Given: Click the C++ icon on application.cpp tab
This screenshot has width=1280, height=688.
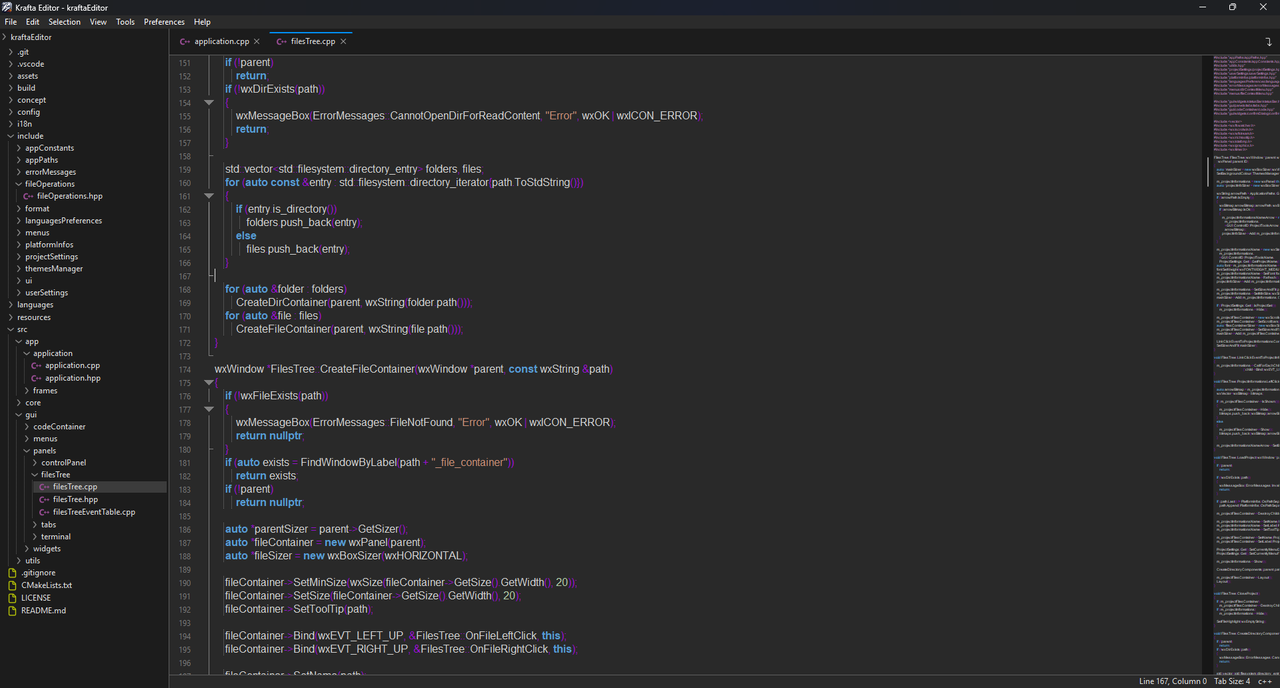Looking at the screenshot, I should 185,41.
